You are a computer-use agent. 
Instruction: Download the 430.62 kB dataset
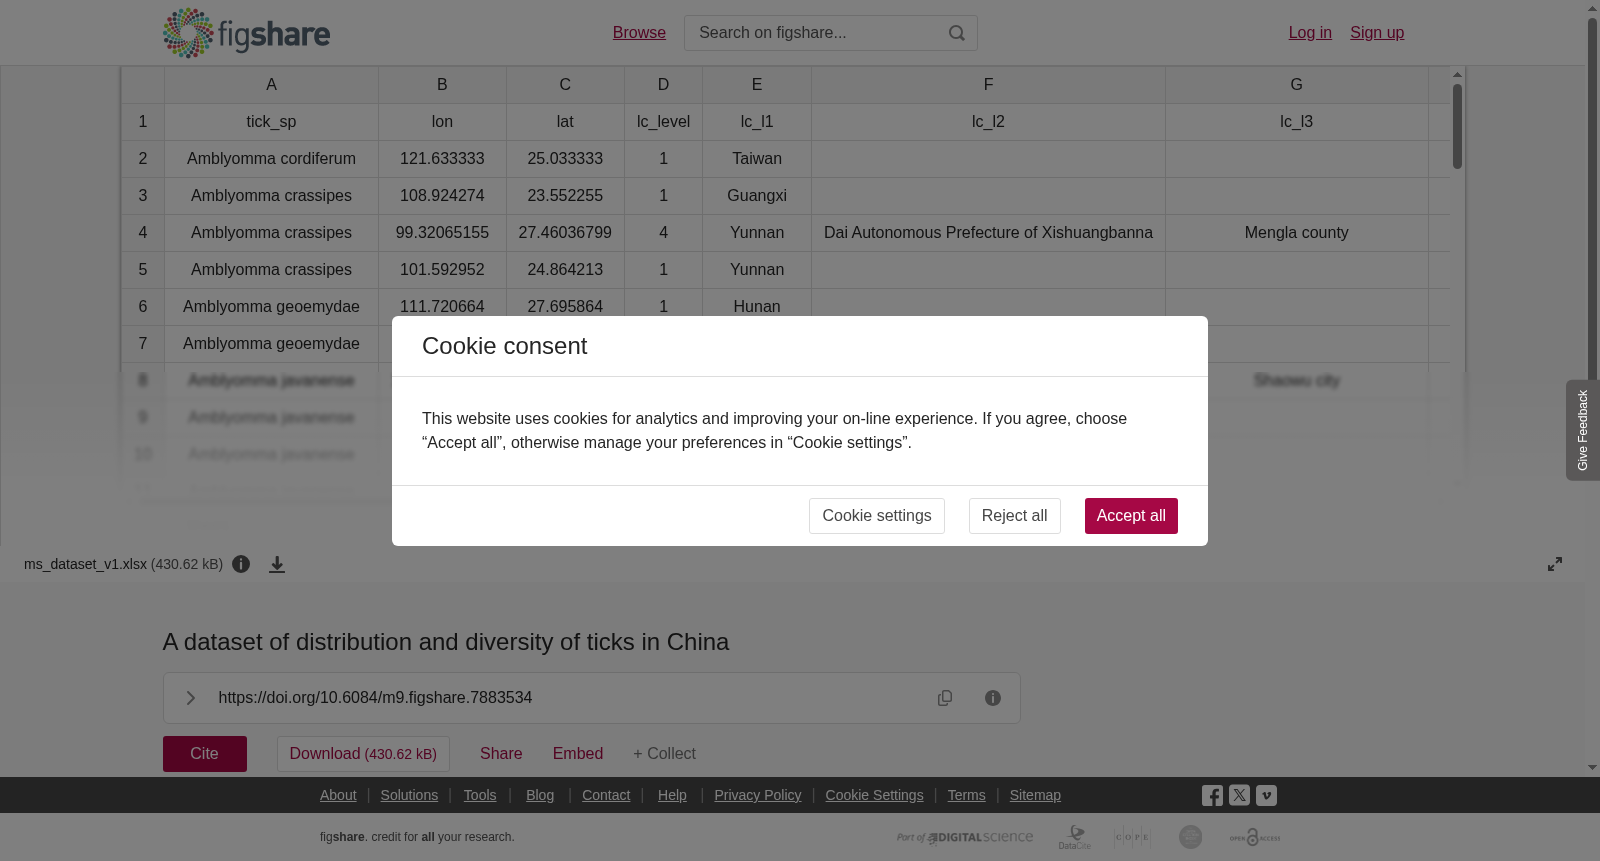[x=363, y=754]
